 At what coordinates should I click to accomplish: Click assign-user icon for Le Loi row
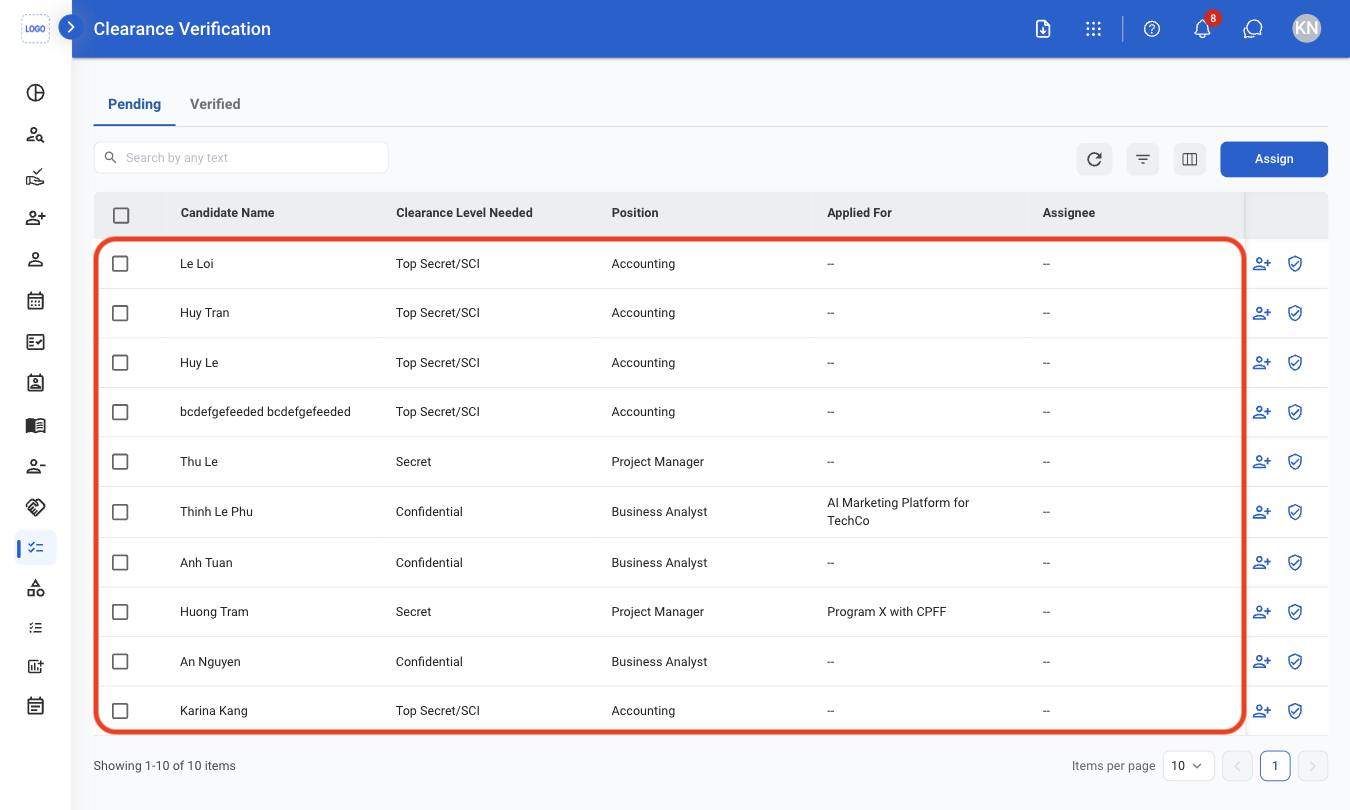click(1262, 264)
